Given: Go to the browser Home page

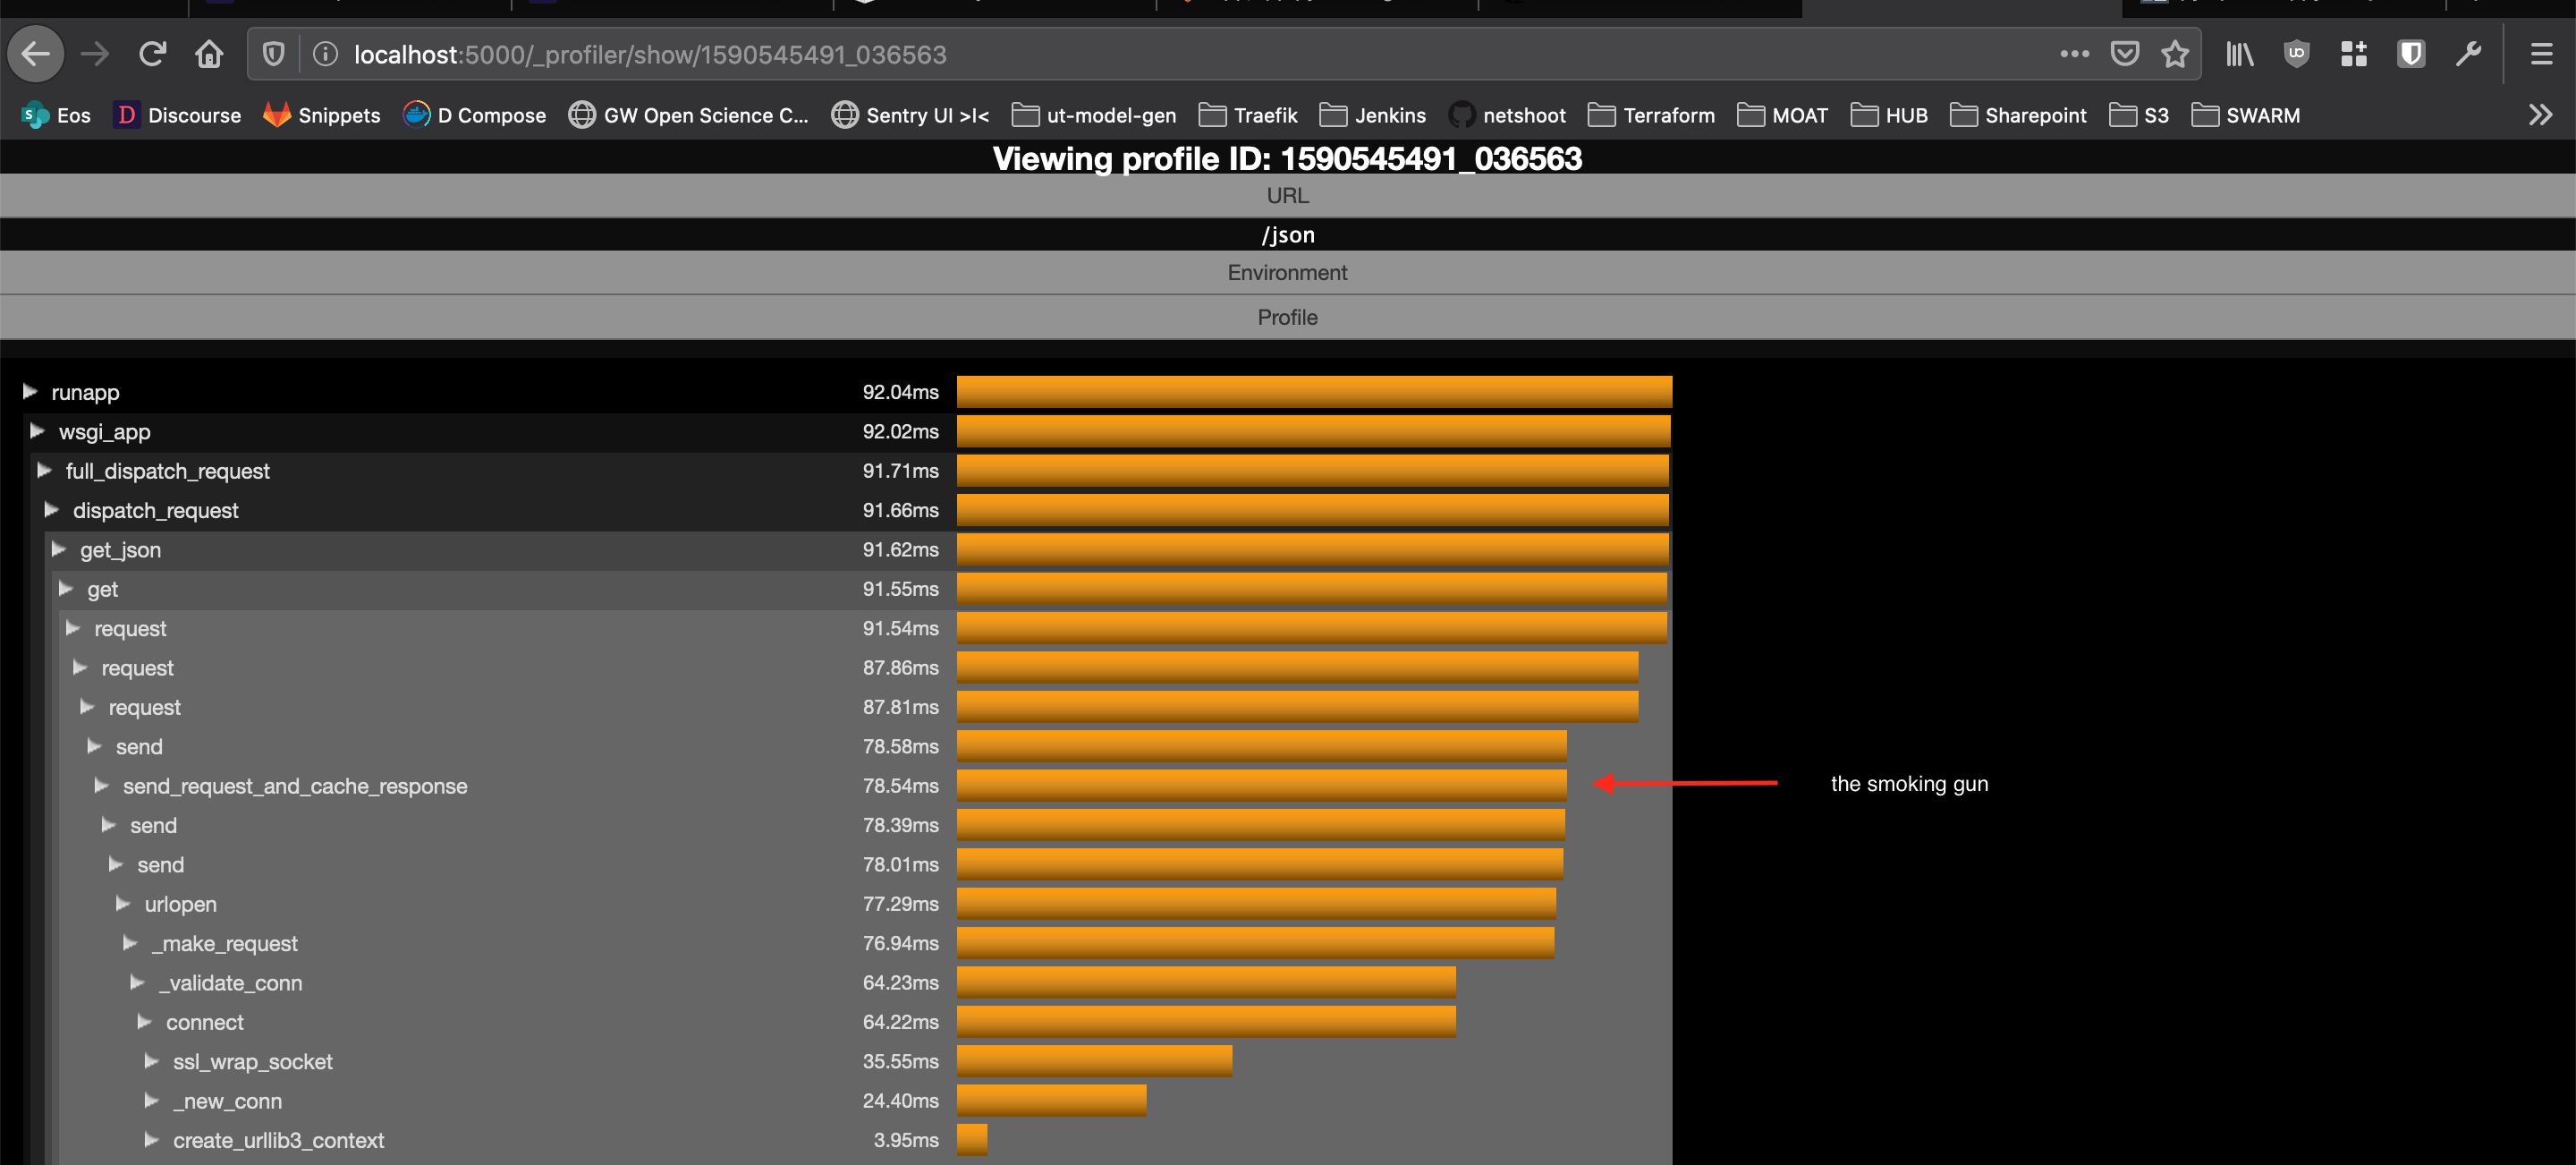Looking at the screenshot, I should tap(209, 54).
